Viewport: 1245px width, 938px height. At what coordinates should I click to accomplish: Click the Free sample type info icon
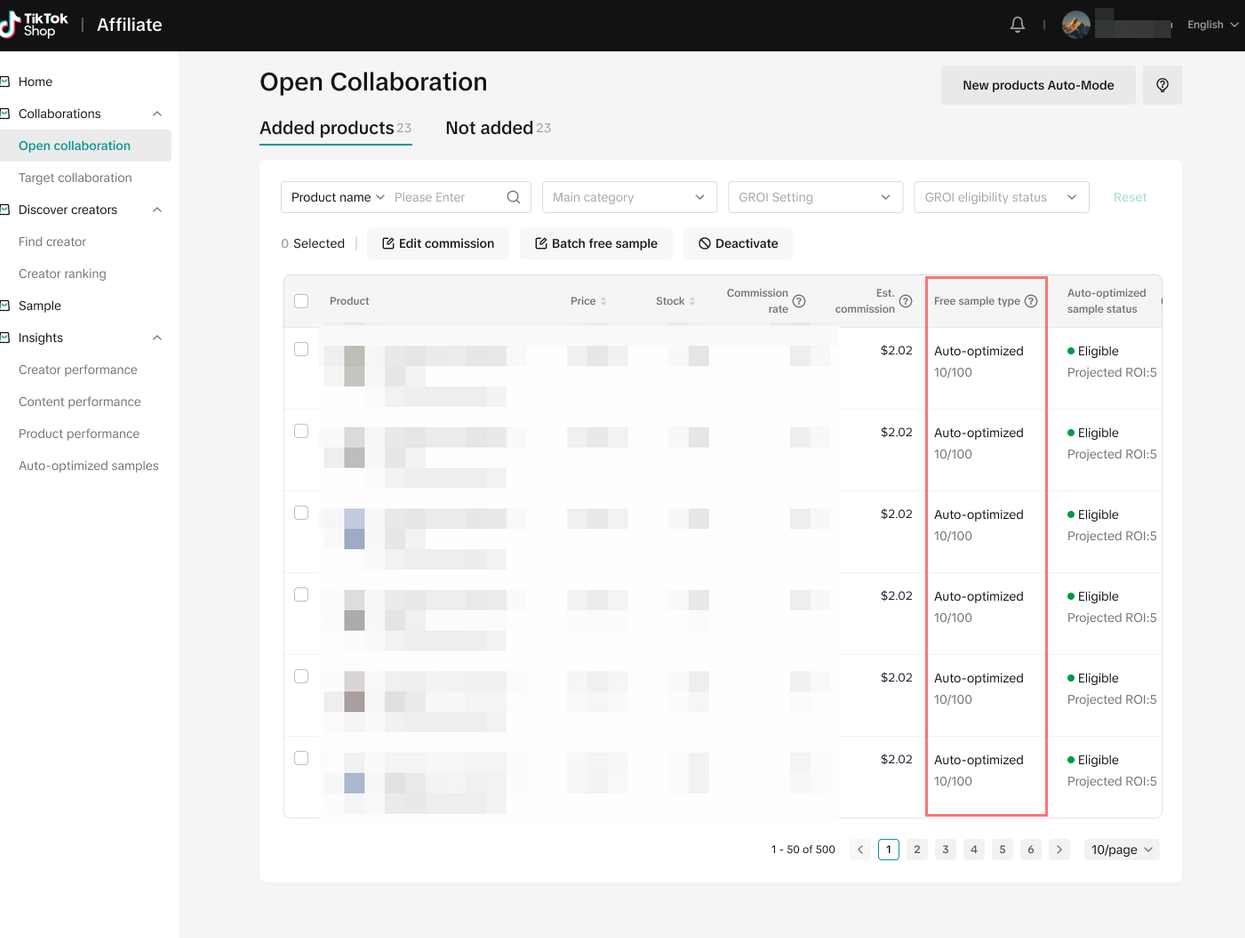tap(1031, 301)
